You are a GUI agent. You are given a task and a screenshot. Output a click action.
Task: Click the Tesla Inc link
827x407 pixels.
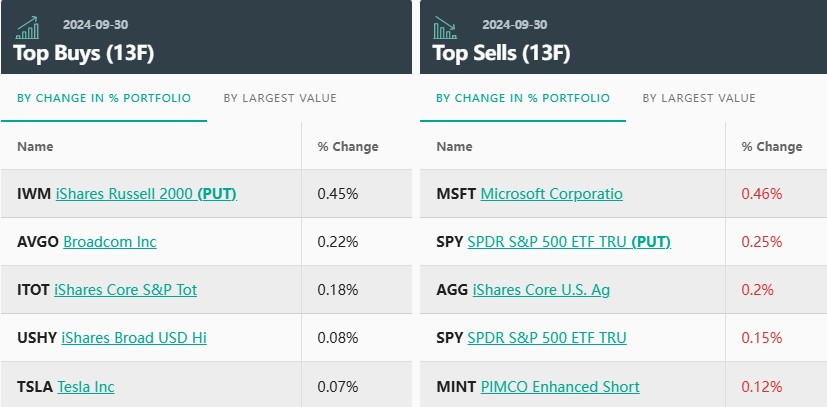[86, 385]
